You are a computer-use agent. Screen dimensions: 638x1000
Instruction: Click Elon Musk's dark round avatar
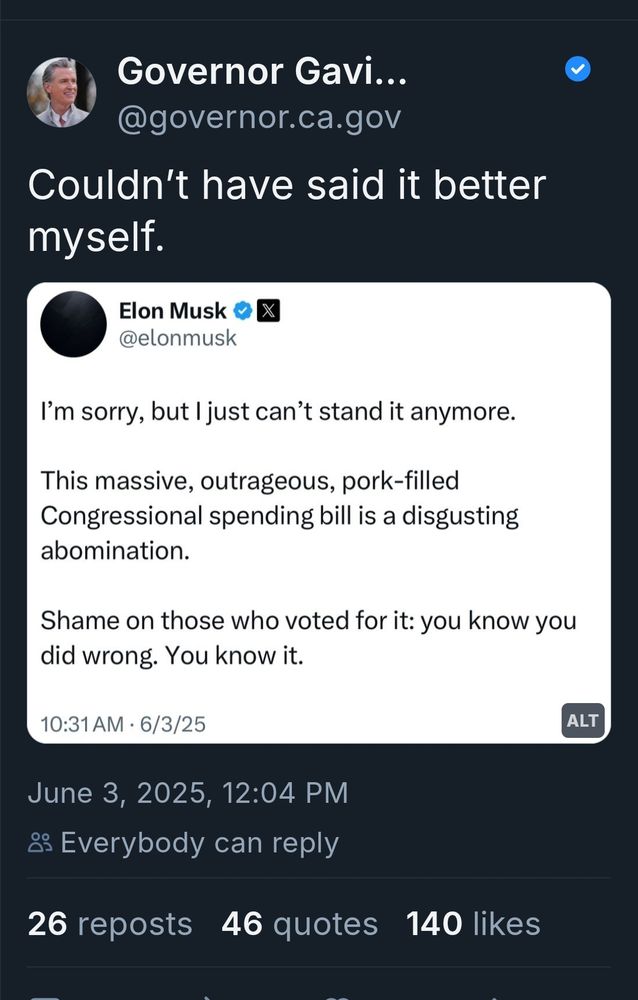(x=73, y=324)
